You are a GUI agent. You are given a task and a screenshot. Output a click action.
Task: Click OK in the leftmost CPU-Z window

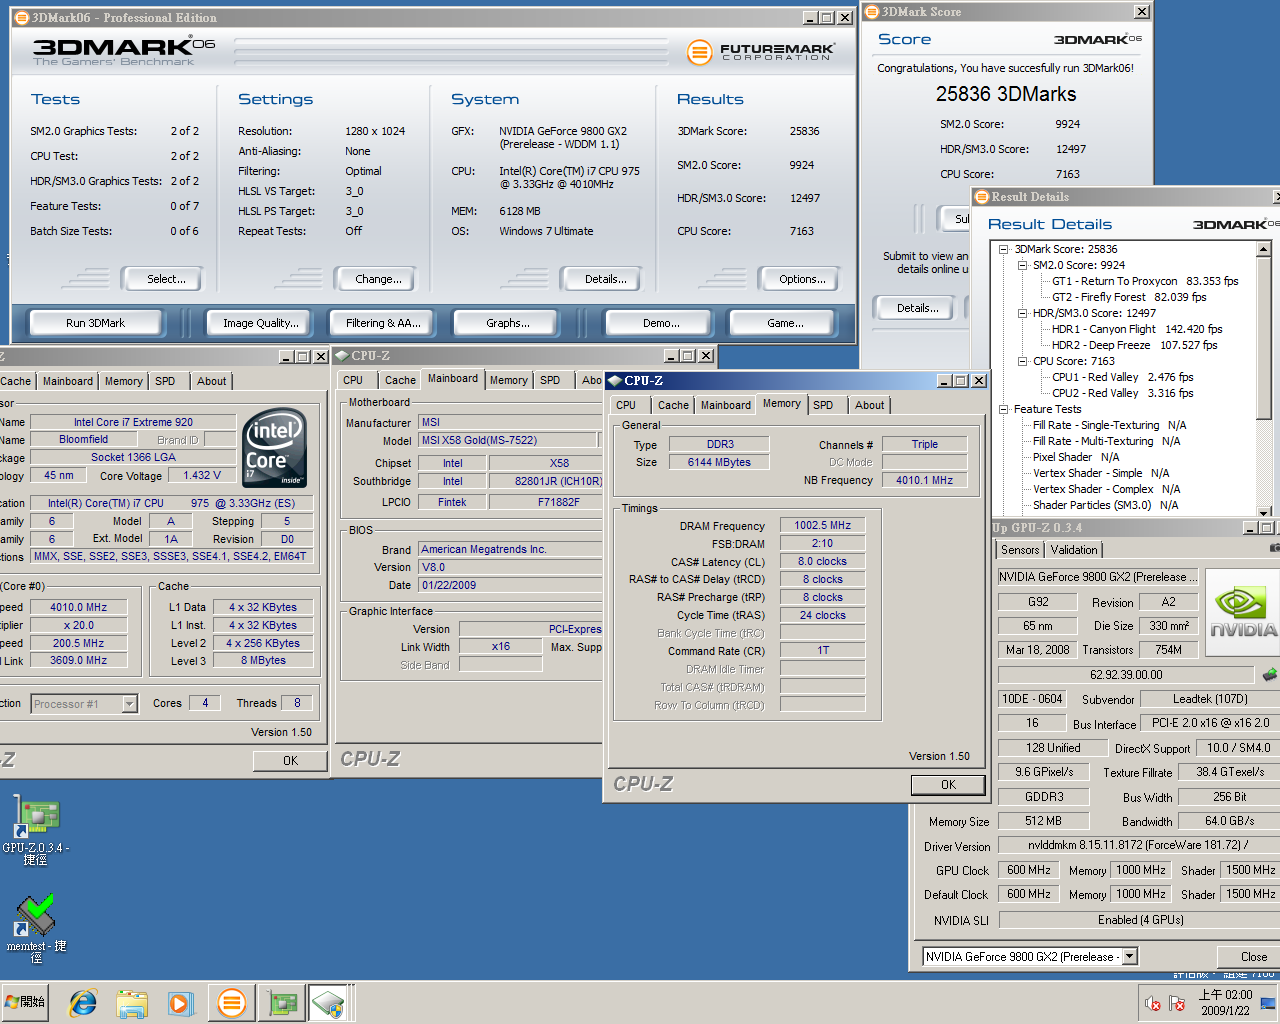(290, 761)
